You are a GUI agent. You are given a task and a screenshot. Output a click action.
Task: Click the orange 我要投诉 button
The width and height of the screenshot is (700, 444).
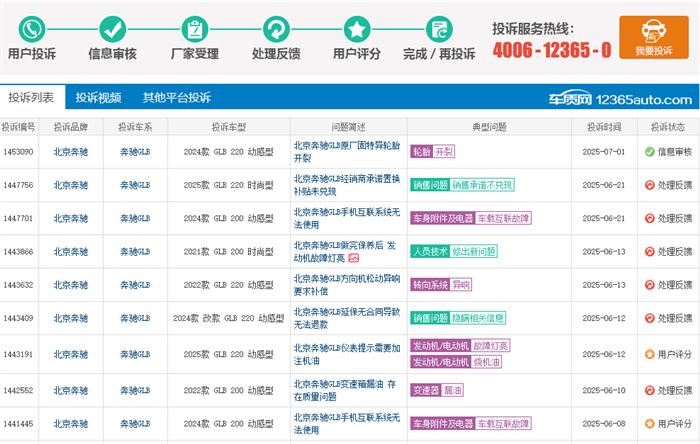point(654,37)
